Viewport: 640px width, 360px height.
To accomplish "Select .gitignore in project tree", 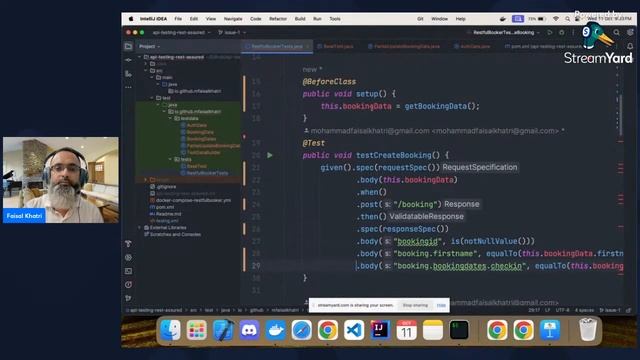I will (x=165, y=187).
